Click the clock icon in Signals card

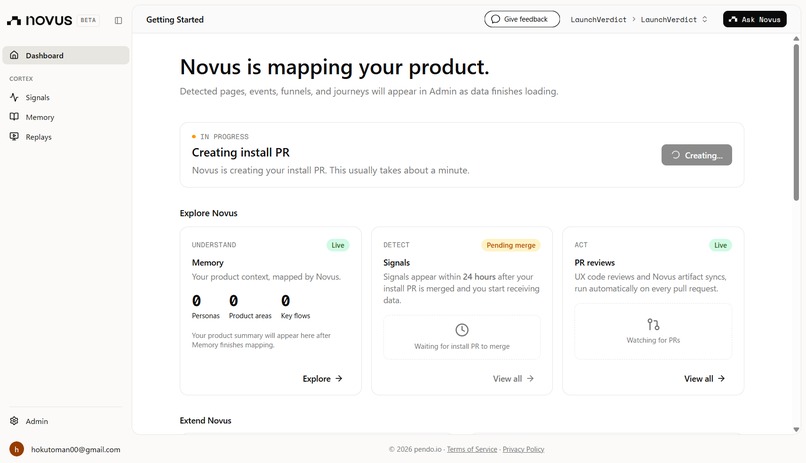tap(462, 330)
